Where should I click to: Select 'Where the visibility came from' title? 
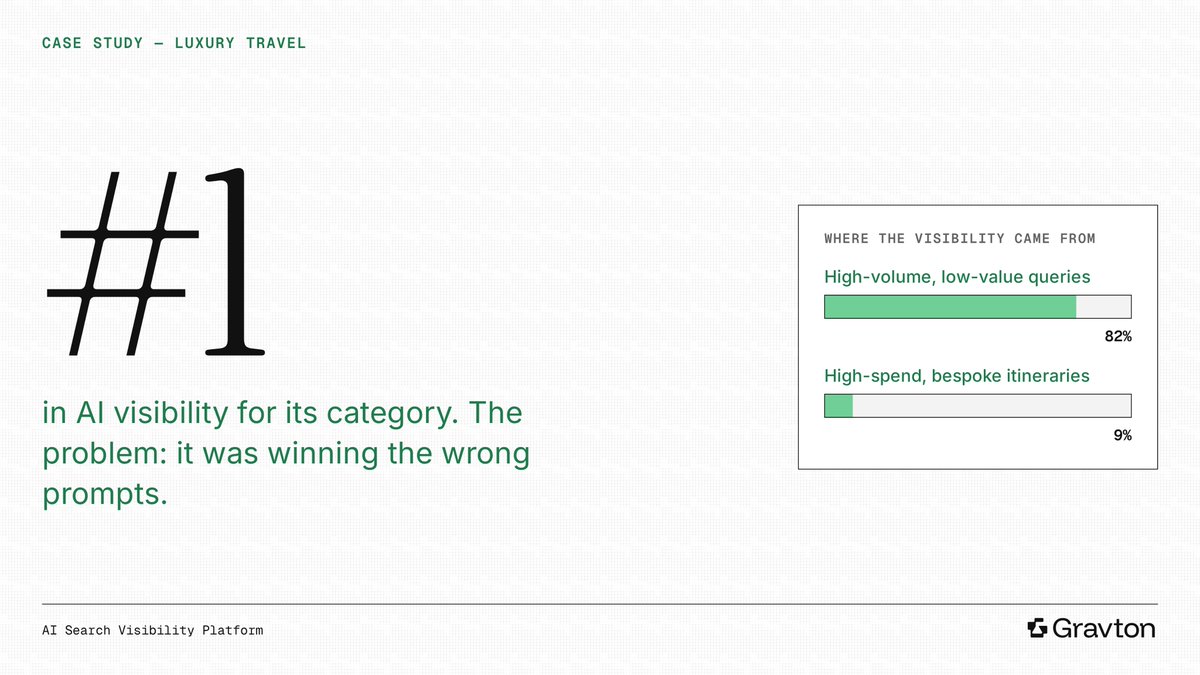[x=959, y=239]
